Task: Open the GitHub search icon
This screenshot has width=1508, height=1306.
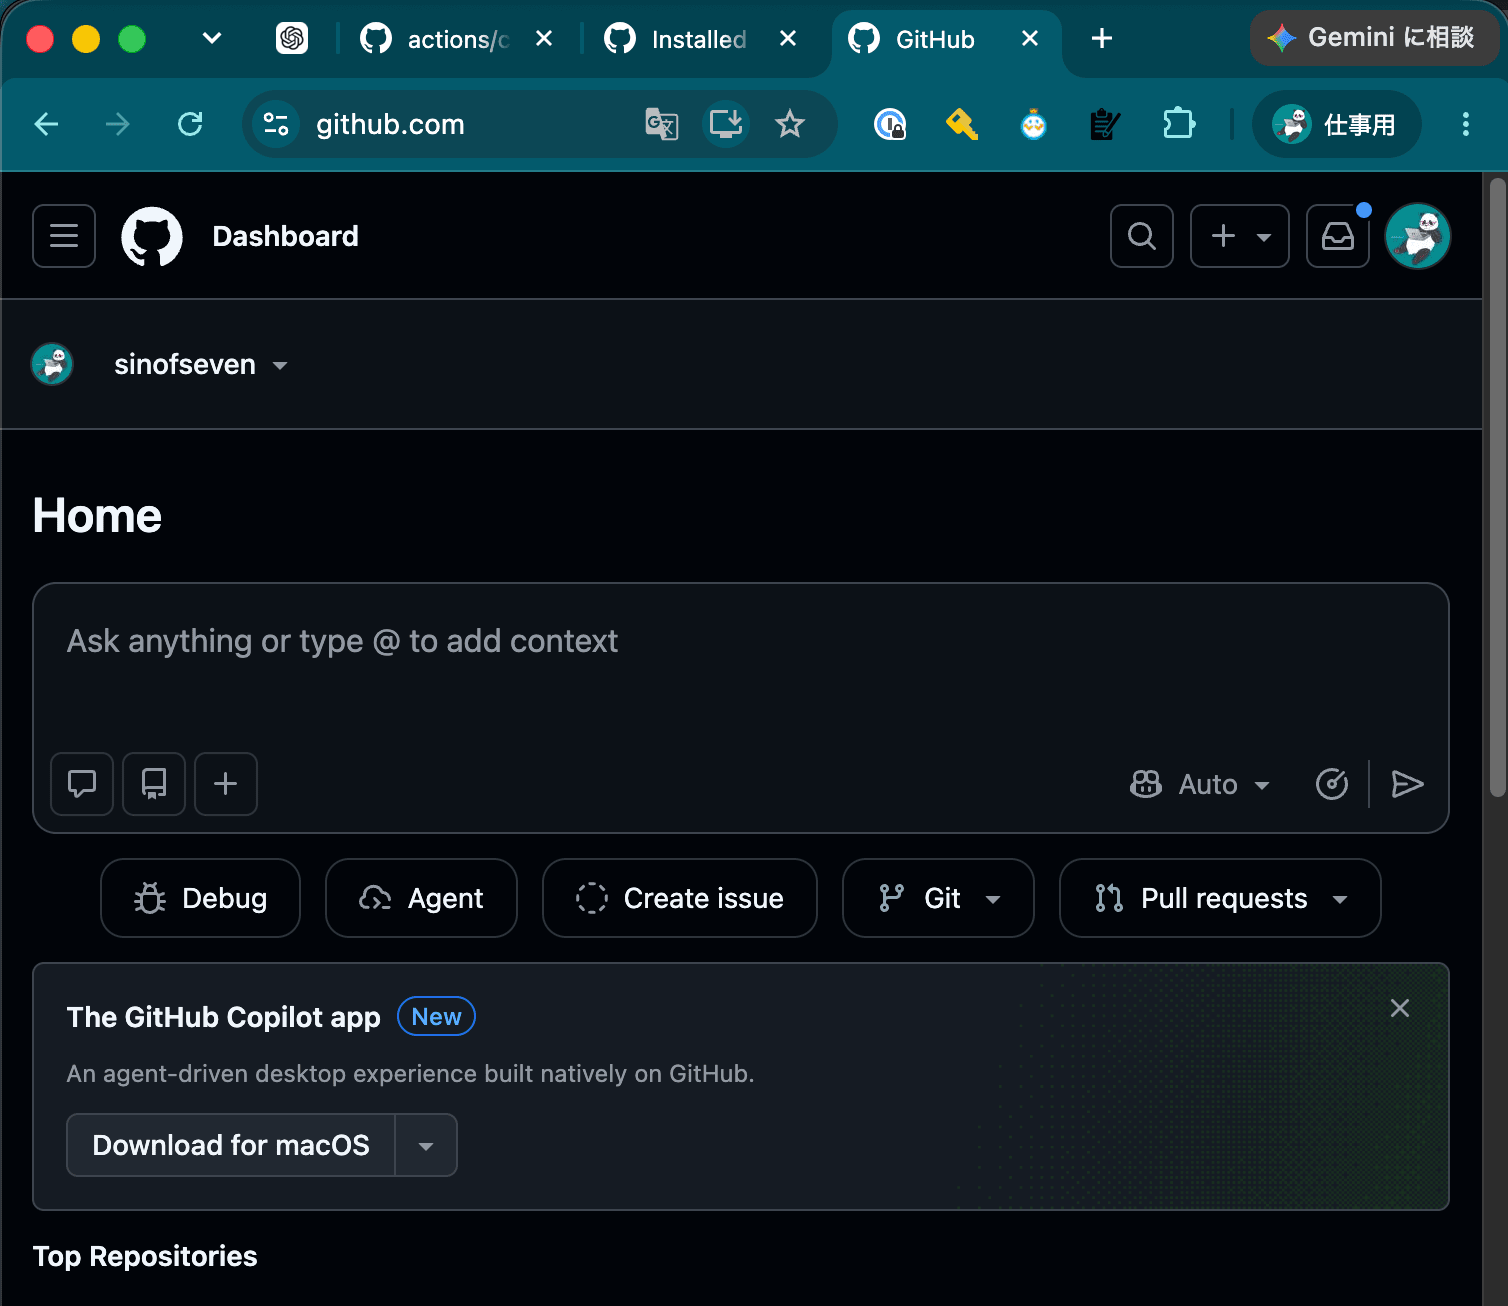Action: pyautogui.click(x=1142, y=236)
